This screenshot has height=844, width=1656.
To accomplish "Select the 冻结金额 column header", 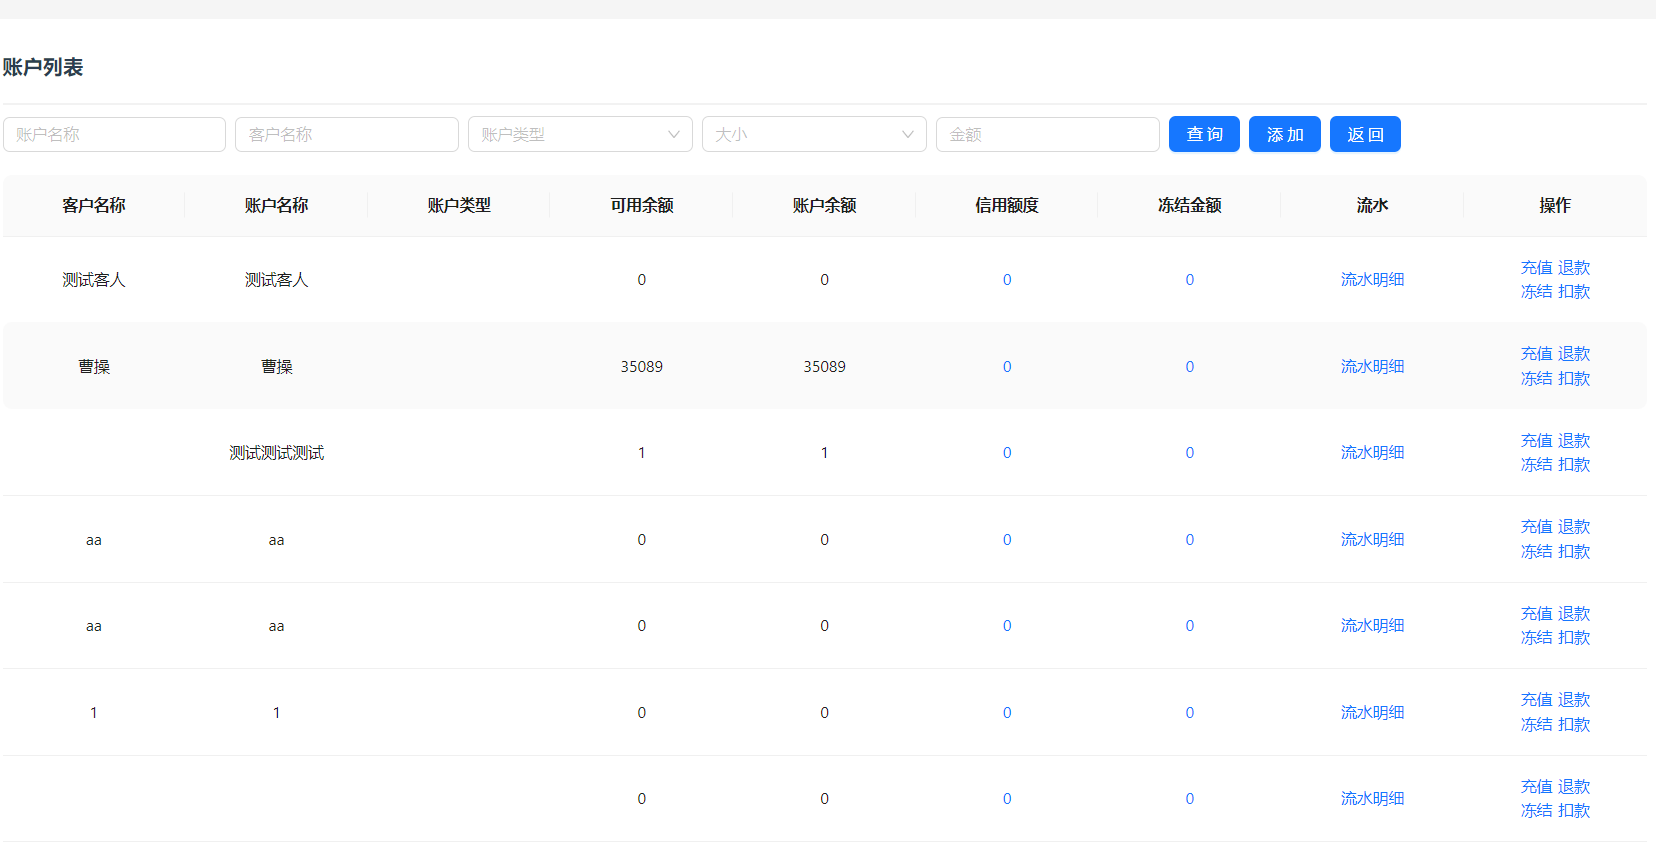I will tap(1190, 205).
